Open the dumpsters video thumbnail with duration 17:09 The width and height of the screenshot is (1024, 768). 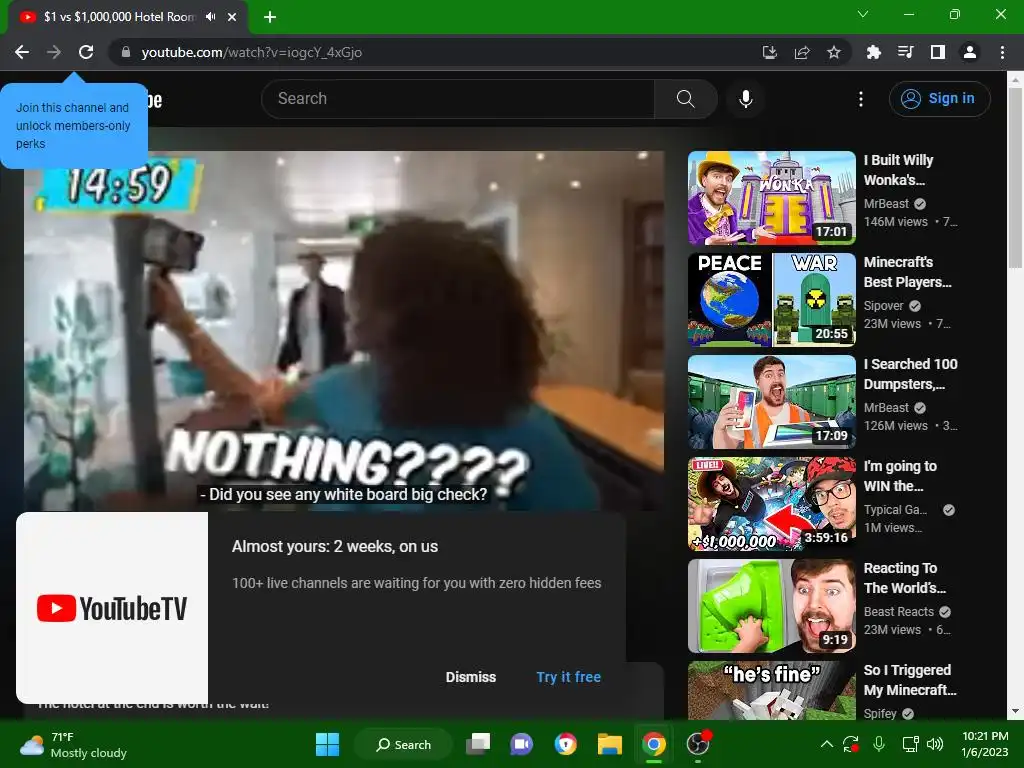(772, 402)
